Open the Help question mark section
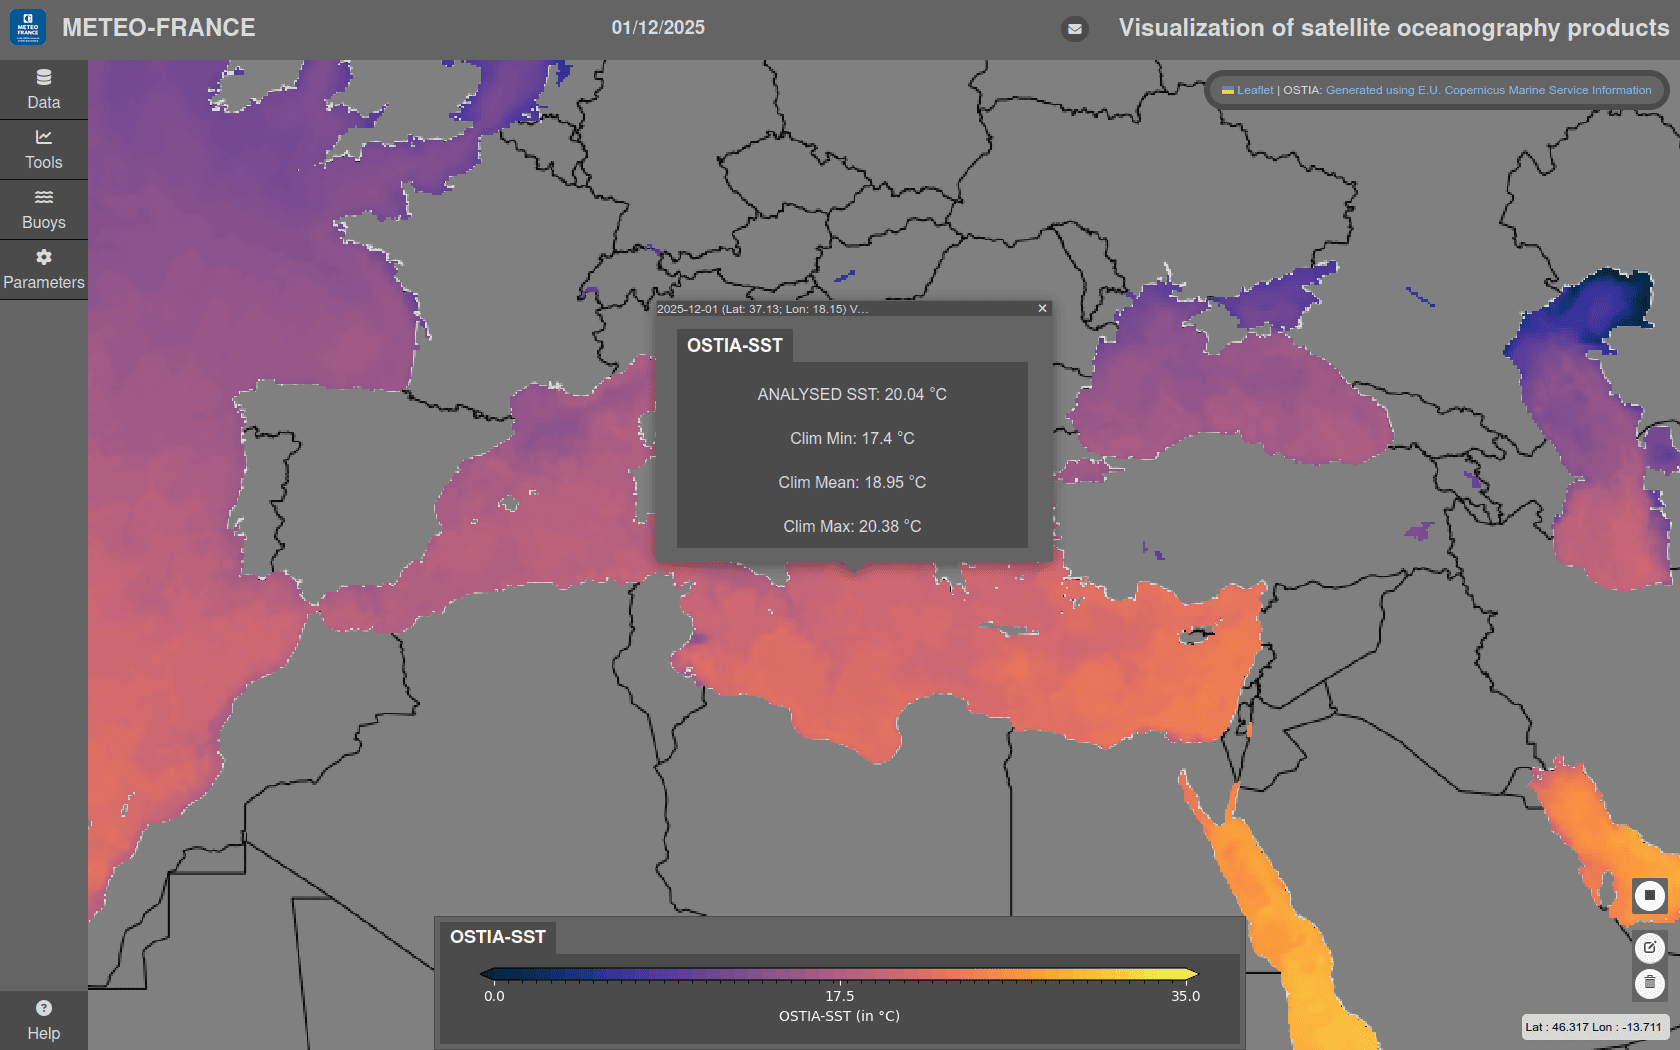Viewport: 1680px width, 1050px height. click(43, 1020)
